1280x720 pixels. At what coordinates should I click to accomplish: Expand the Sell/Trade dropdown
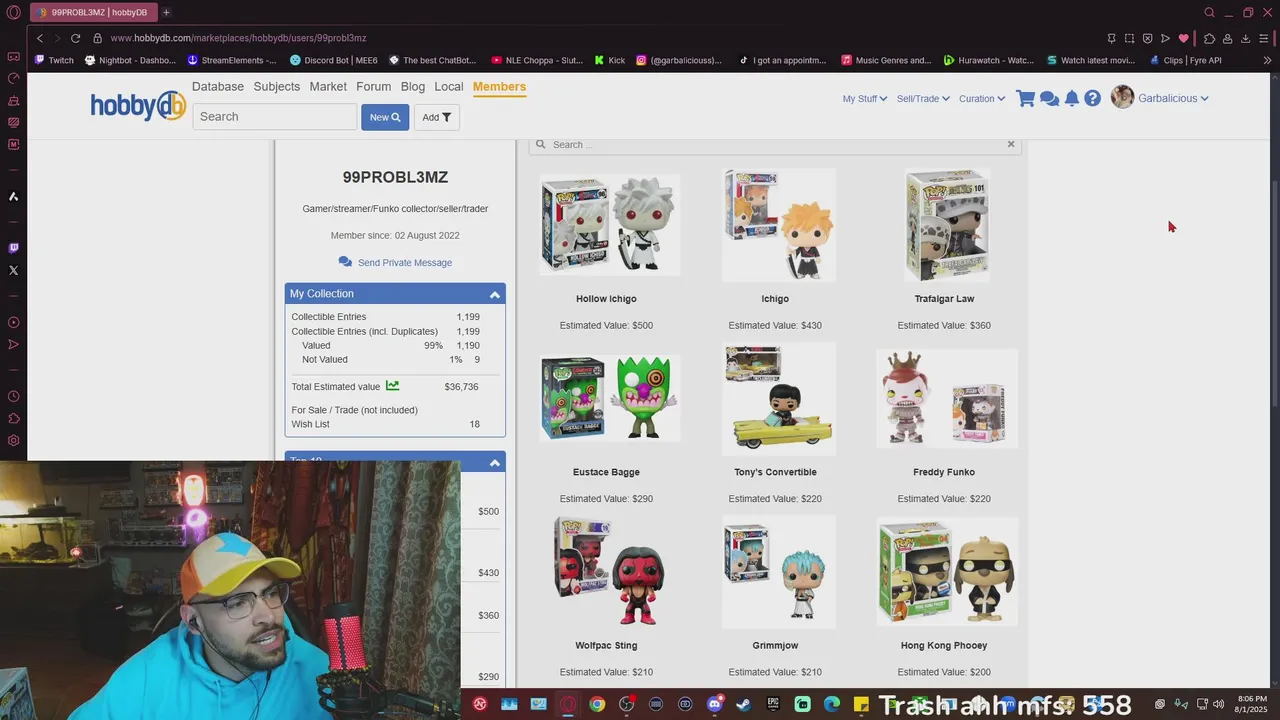[x=923, y=99]
